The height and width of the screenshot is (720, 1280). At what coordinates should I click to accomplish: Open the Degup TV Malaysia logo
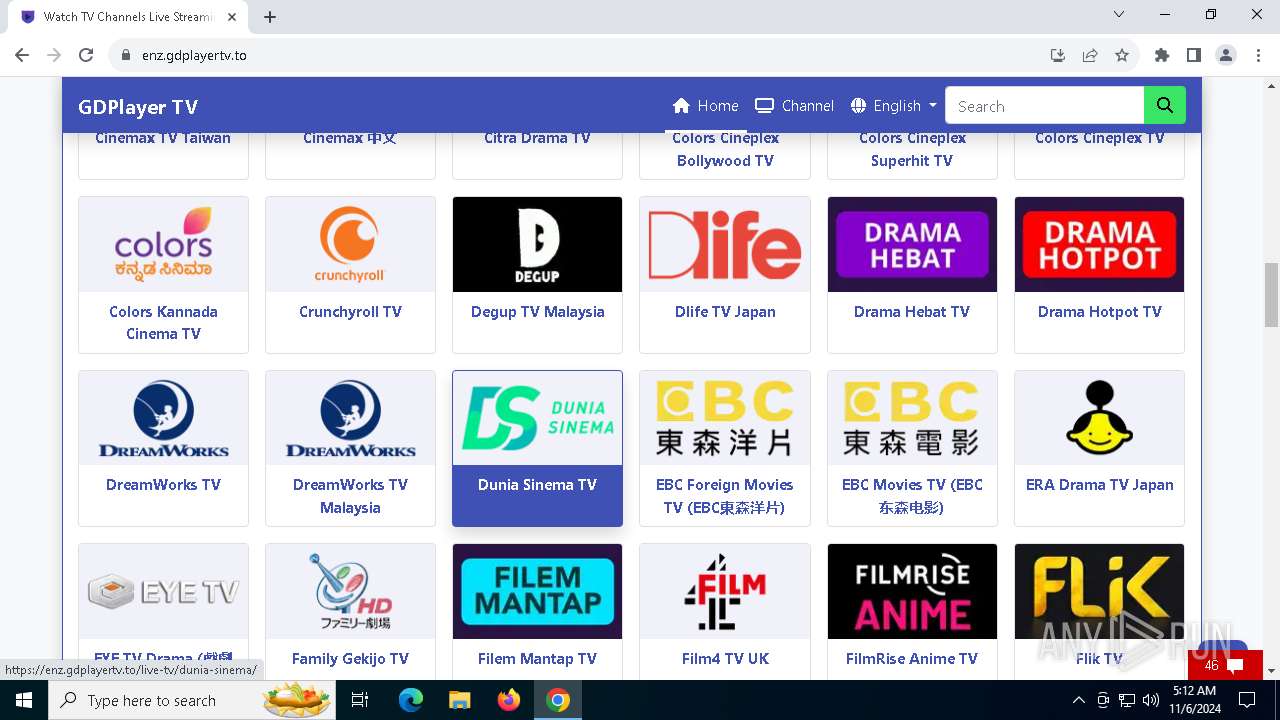tap(537, 244)
